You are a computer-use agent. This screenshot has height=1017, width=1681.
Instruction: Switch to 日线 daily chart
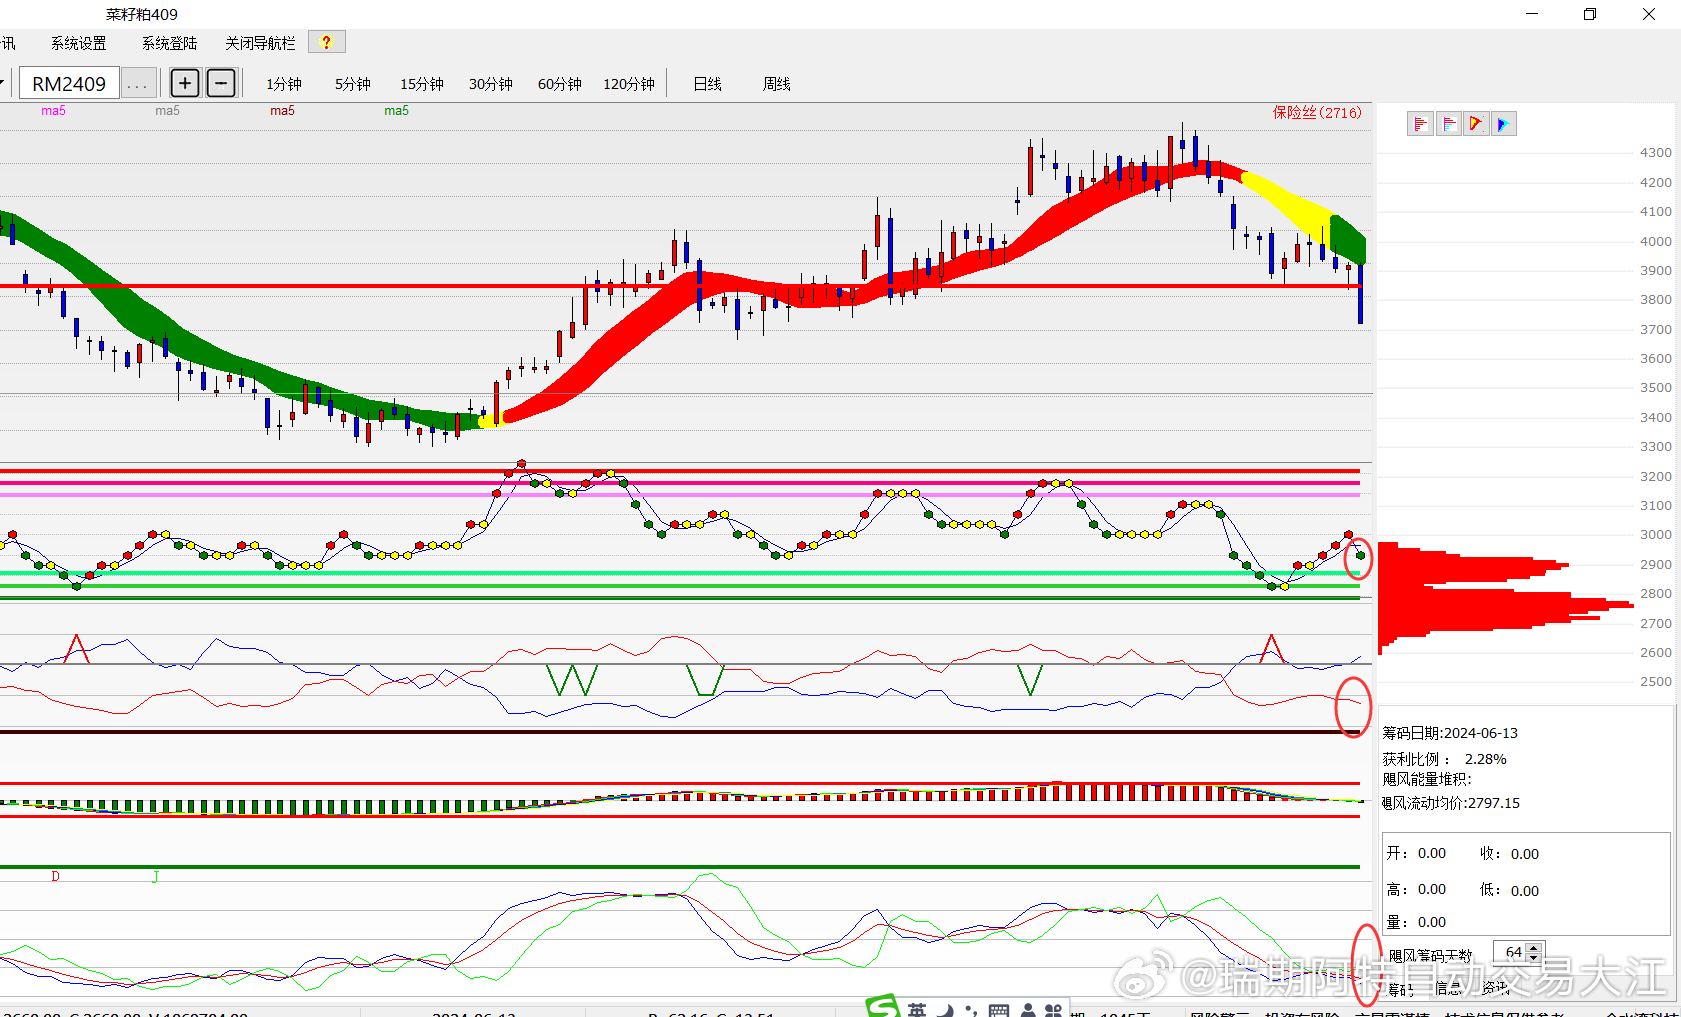pyautogui.click(x=708, y=84)
